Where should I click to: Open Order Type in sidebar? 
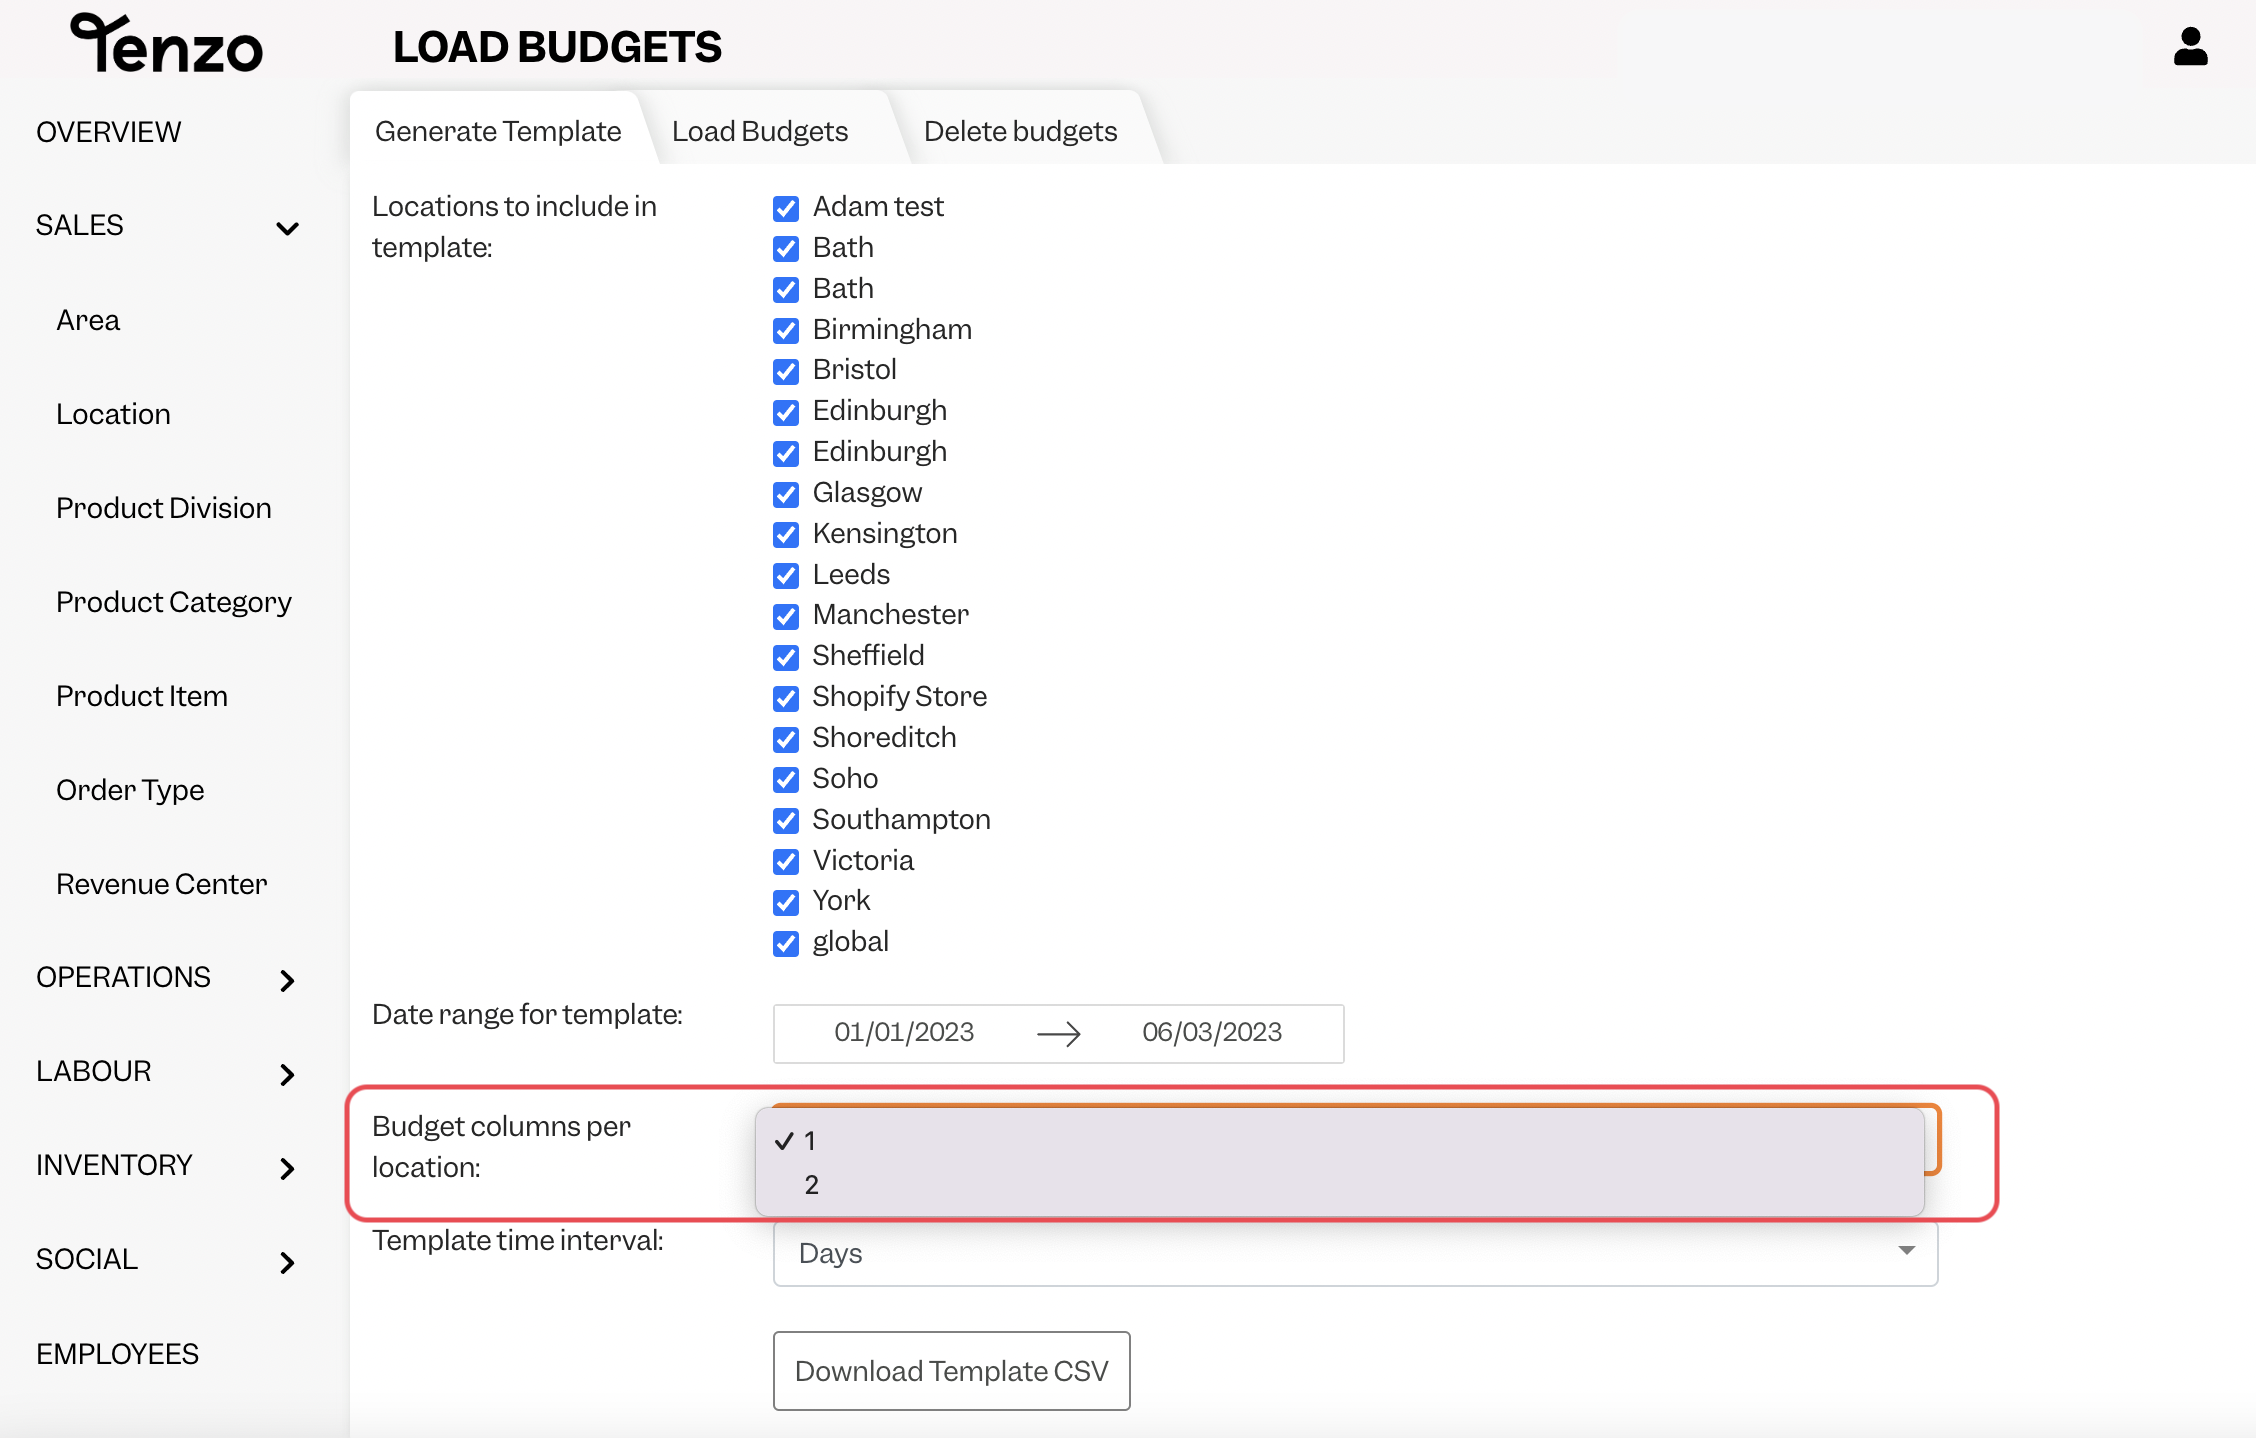click(130, 790)
